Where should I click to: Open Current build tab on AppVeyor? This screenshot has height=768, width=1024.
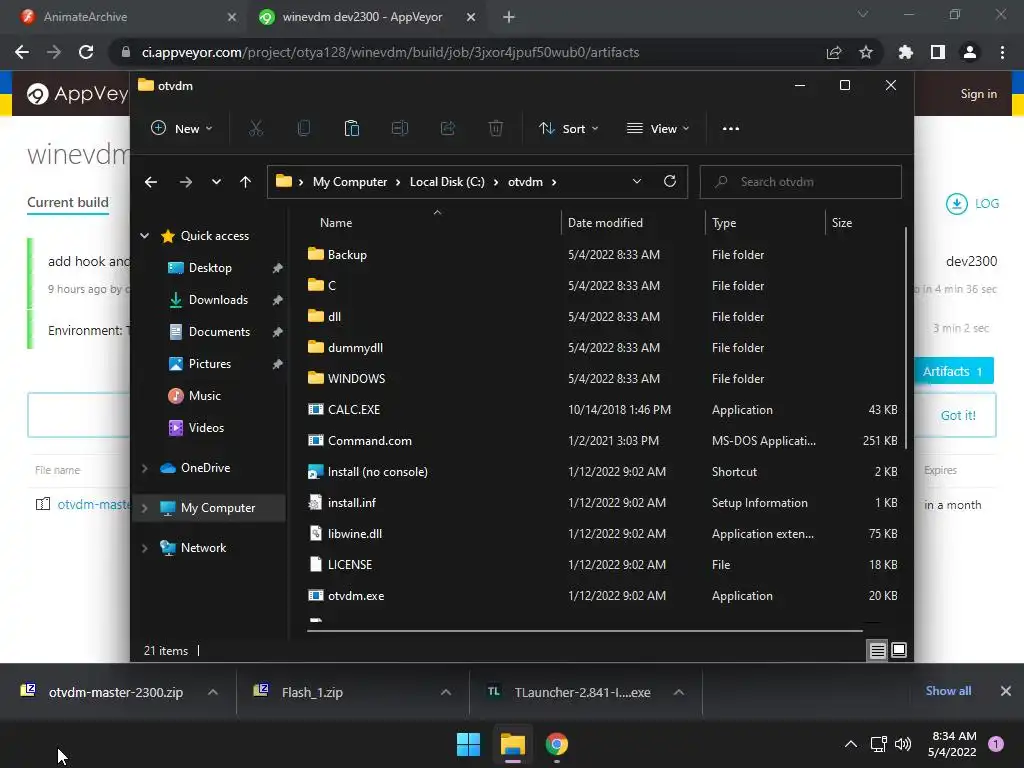(68, 202)
